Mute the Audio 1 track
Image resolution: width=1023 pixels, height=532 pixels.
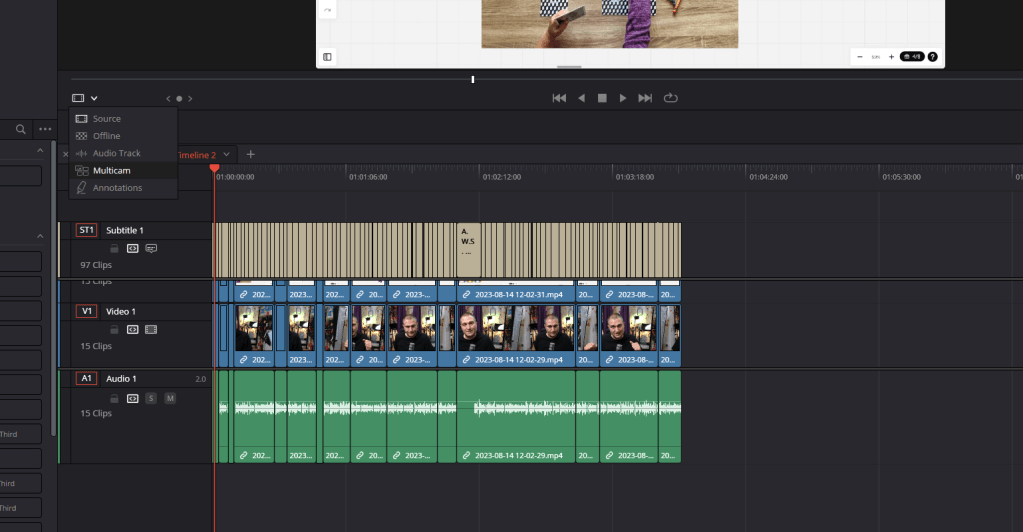pyautogui.click(x=170, y=398)
